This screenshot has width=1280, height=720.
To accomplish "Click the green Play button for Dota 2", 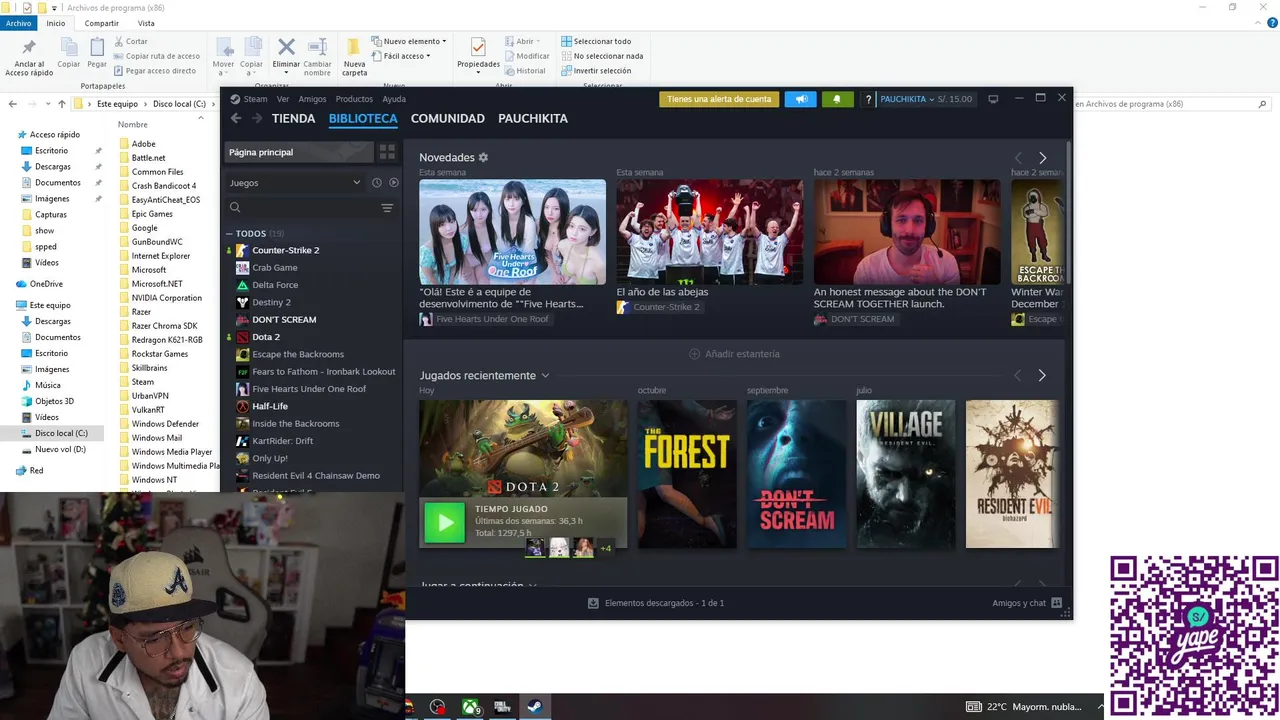I will click(445, 522).
